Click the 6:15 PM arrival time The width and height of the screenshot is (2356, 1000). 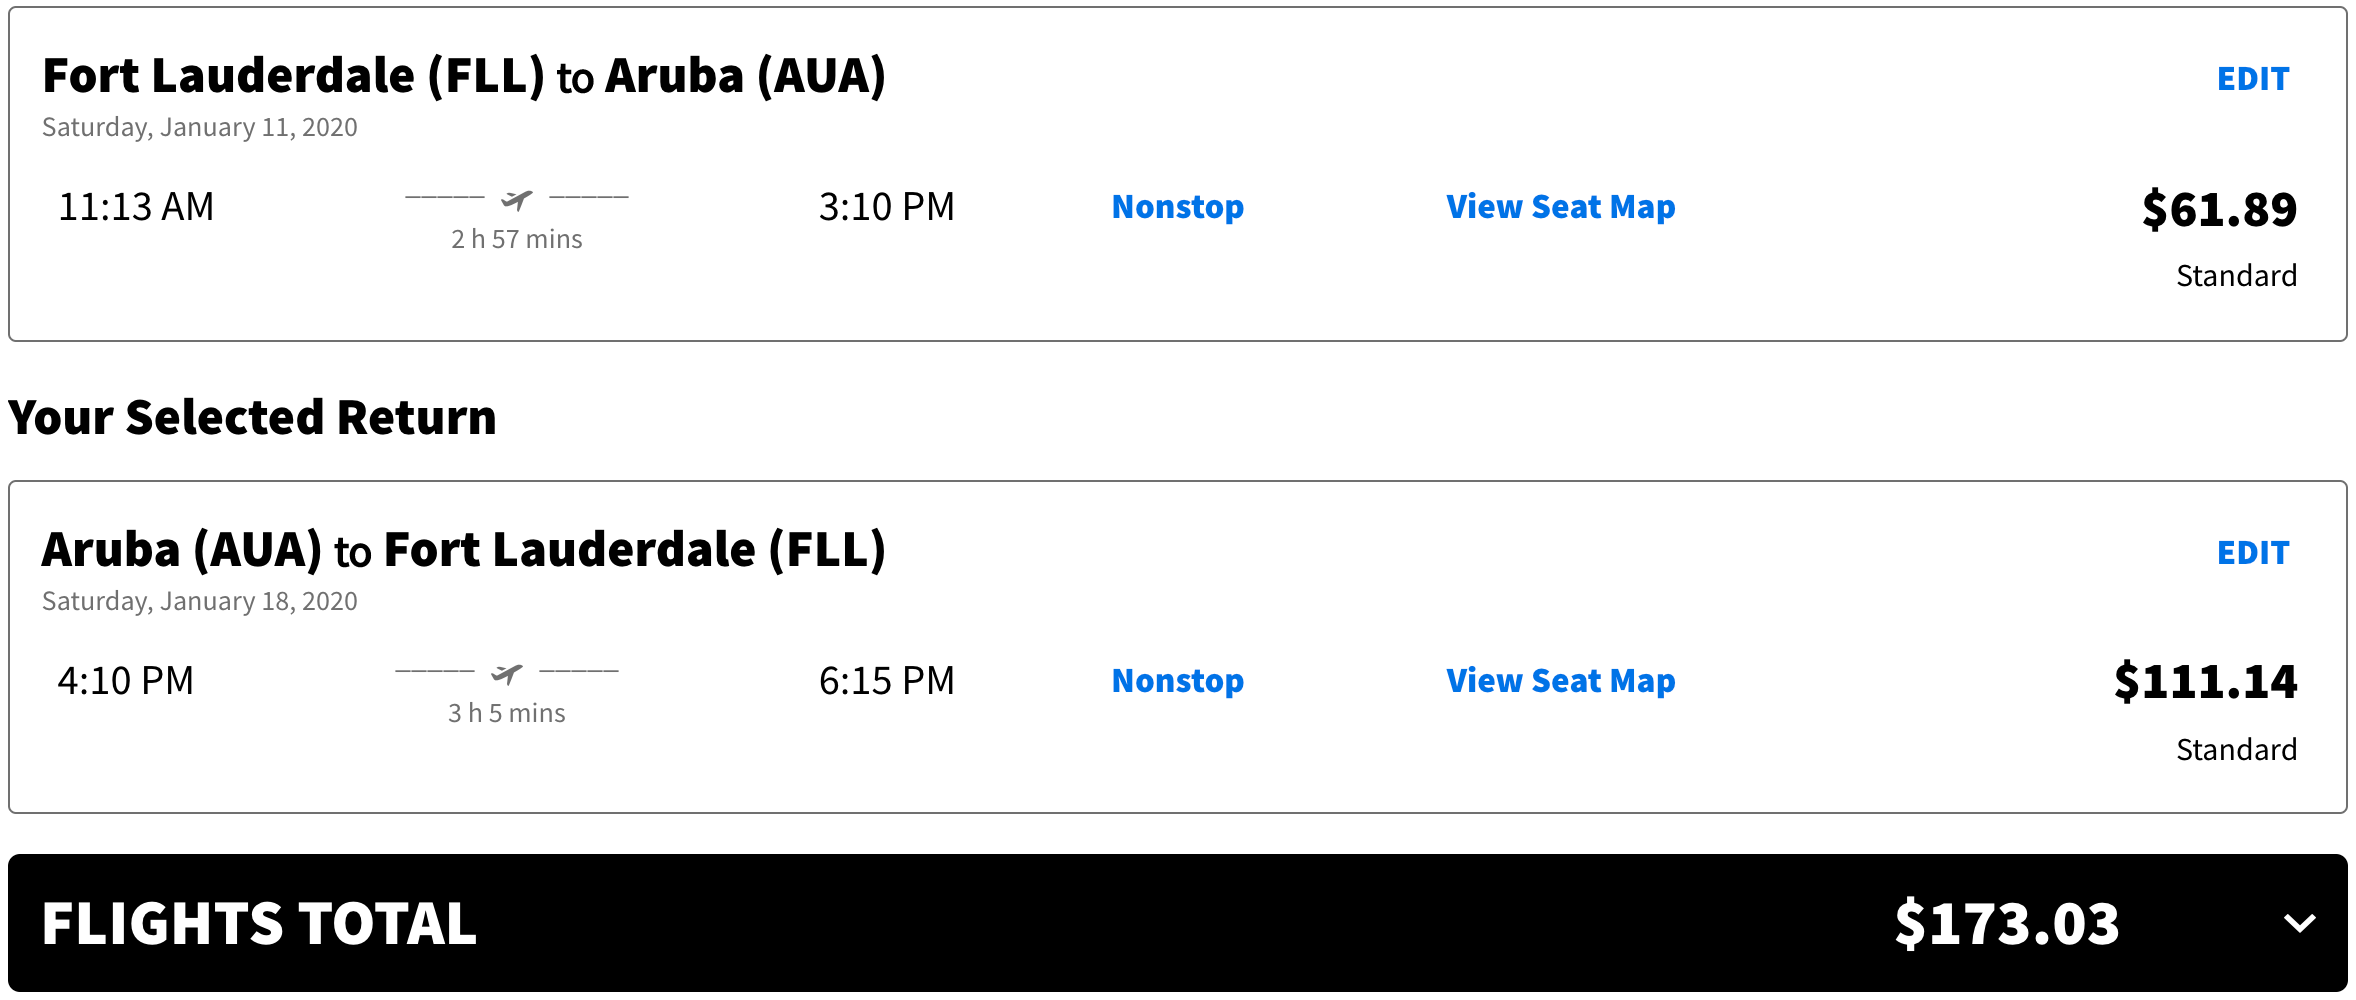pyautogui.click(x=886, y=681)
